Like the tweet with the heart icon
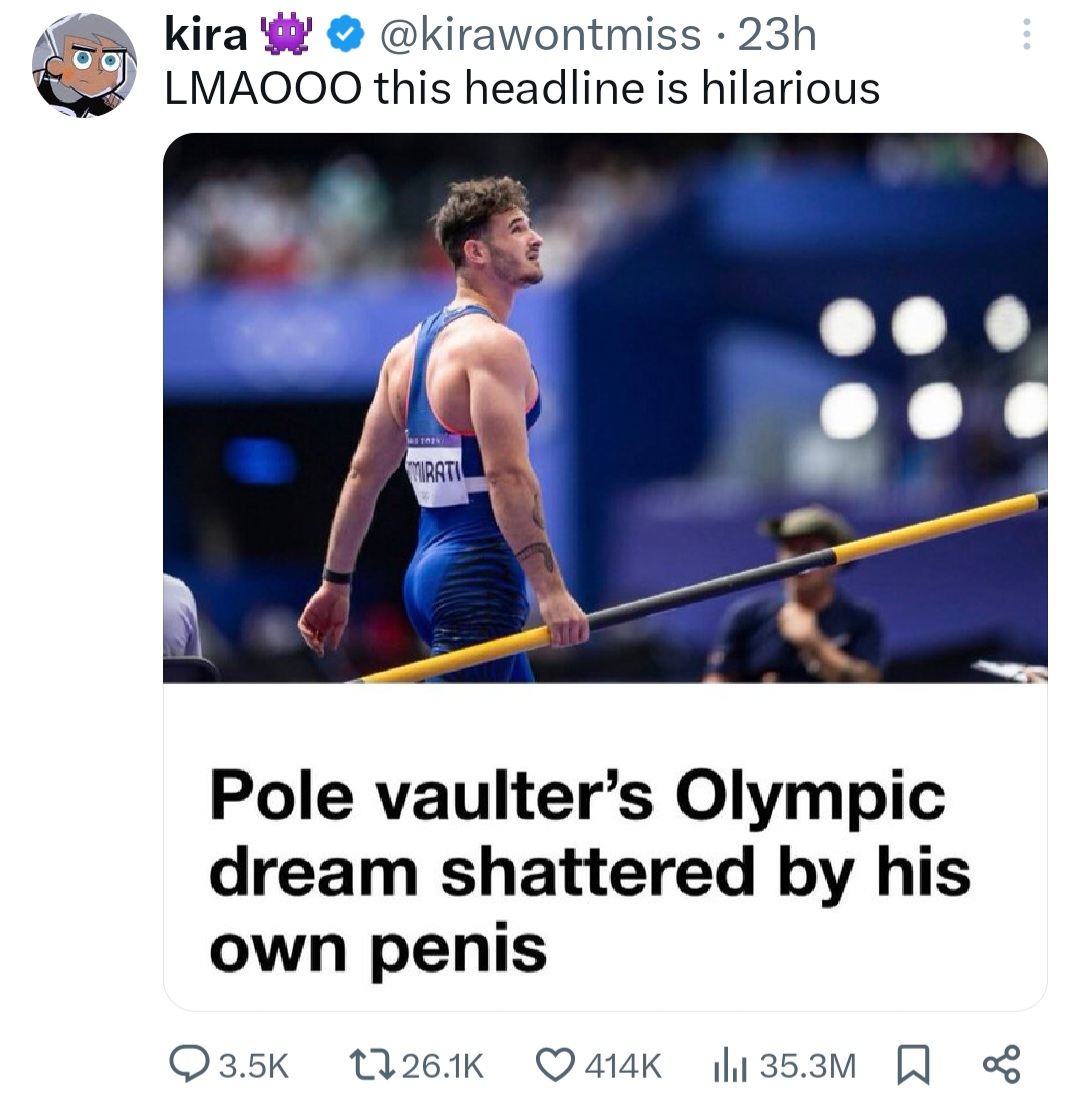 coord(557,1065)
